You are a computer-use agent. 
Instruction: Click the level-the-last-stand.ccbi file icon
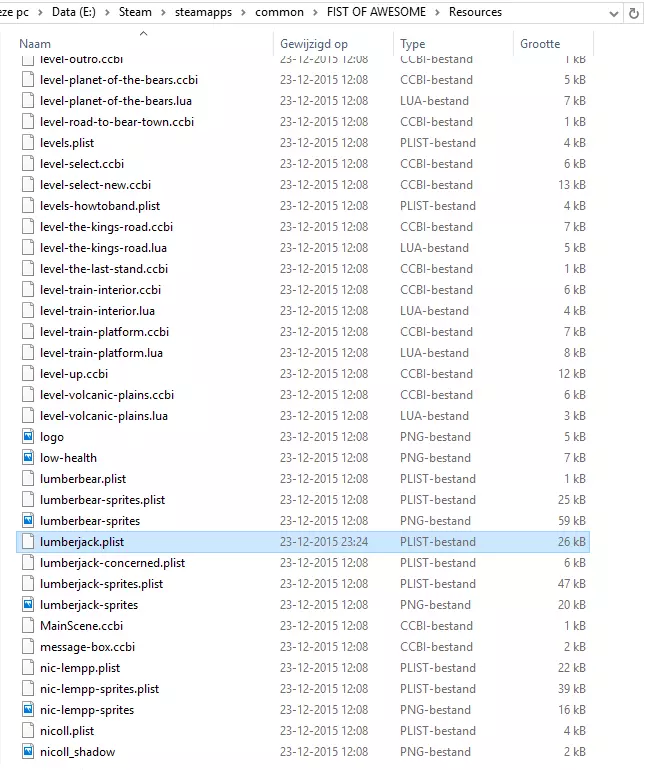(x=28, y=269)
